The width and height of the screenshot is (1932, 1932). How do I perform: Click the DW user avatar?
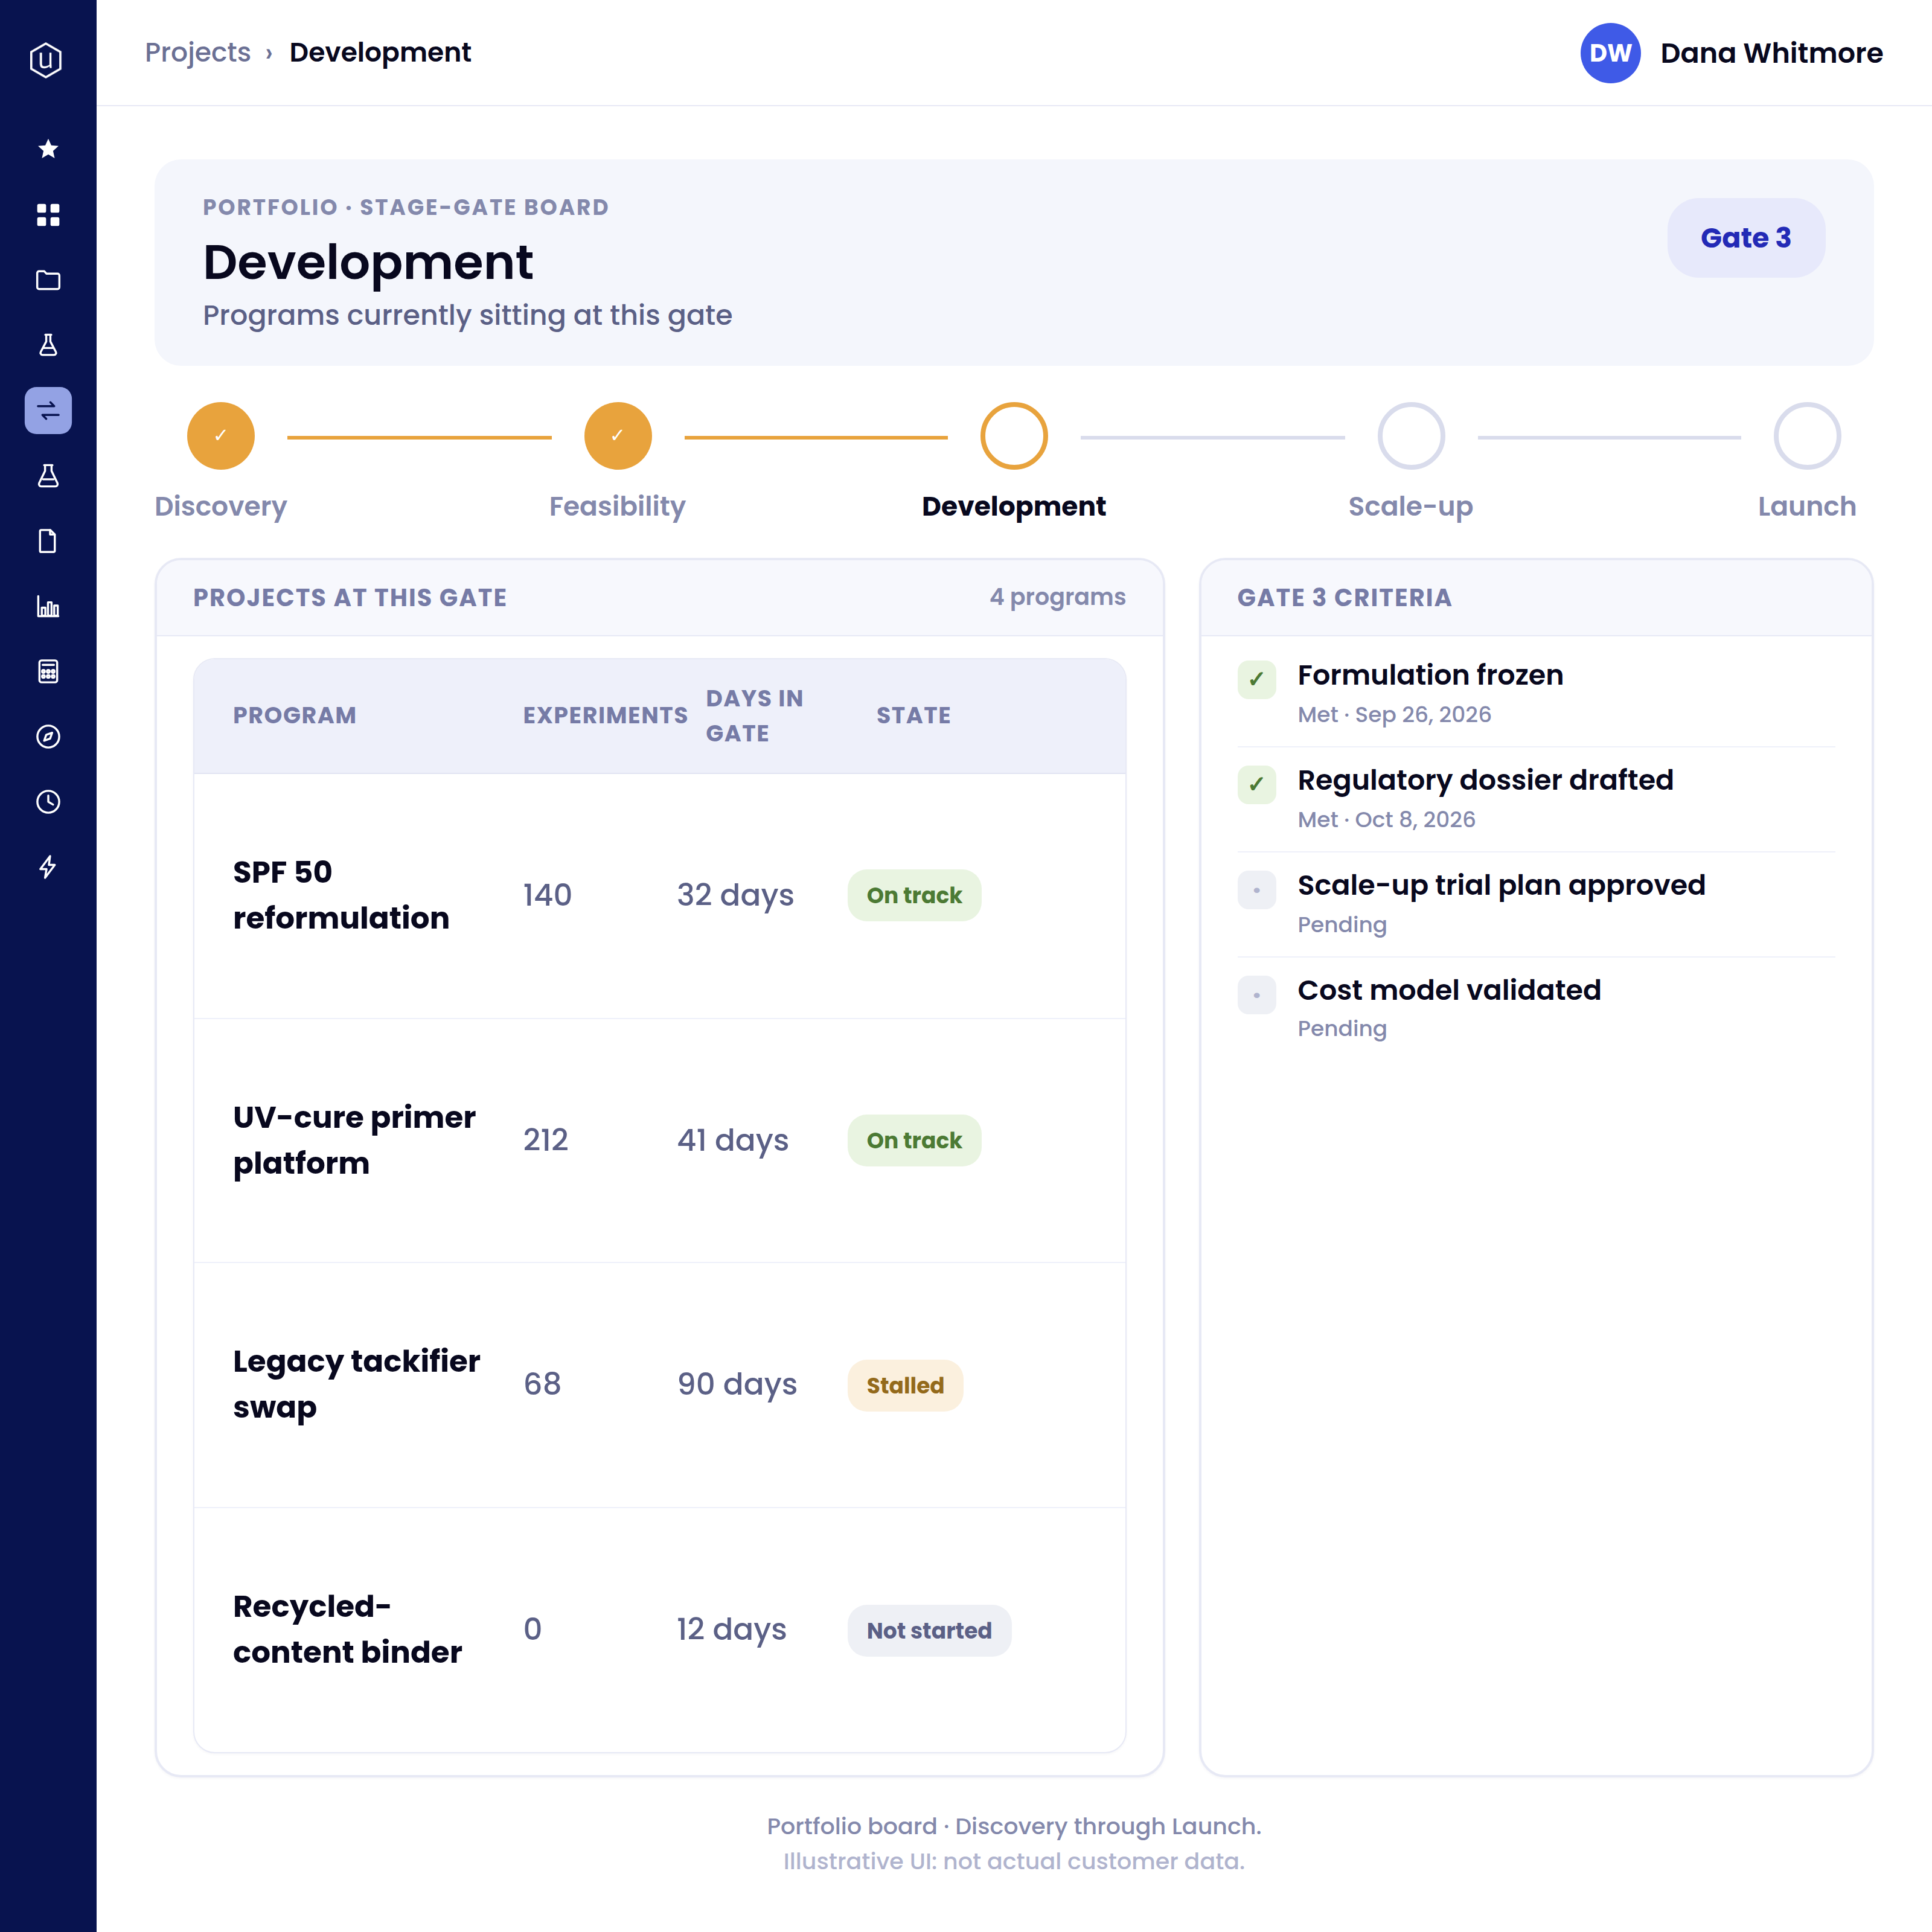tap(1610, 53)
